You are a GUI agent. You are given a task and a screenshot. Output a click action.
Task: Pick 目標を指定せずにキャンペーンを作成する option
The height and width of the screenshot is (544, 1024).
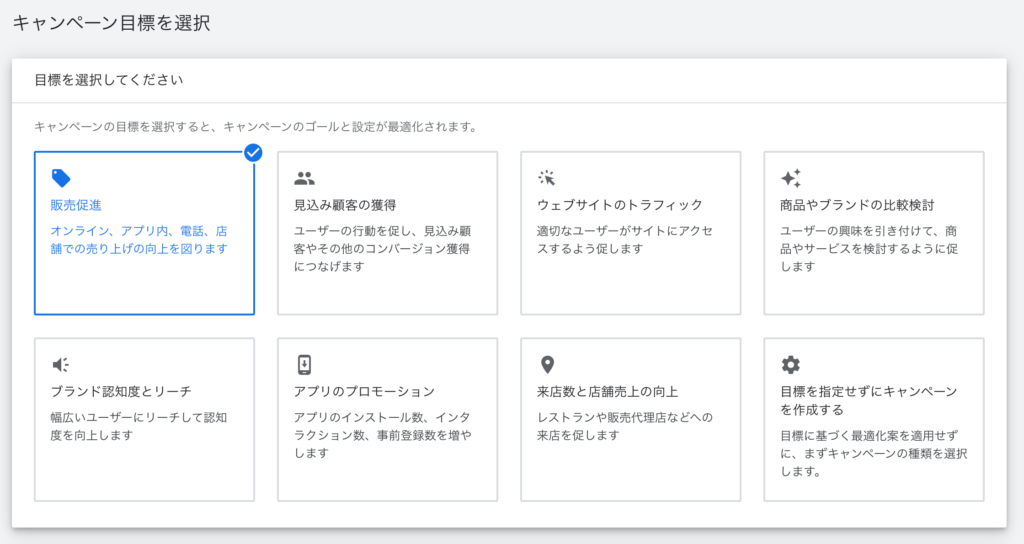869,400
